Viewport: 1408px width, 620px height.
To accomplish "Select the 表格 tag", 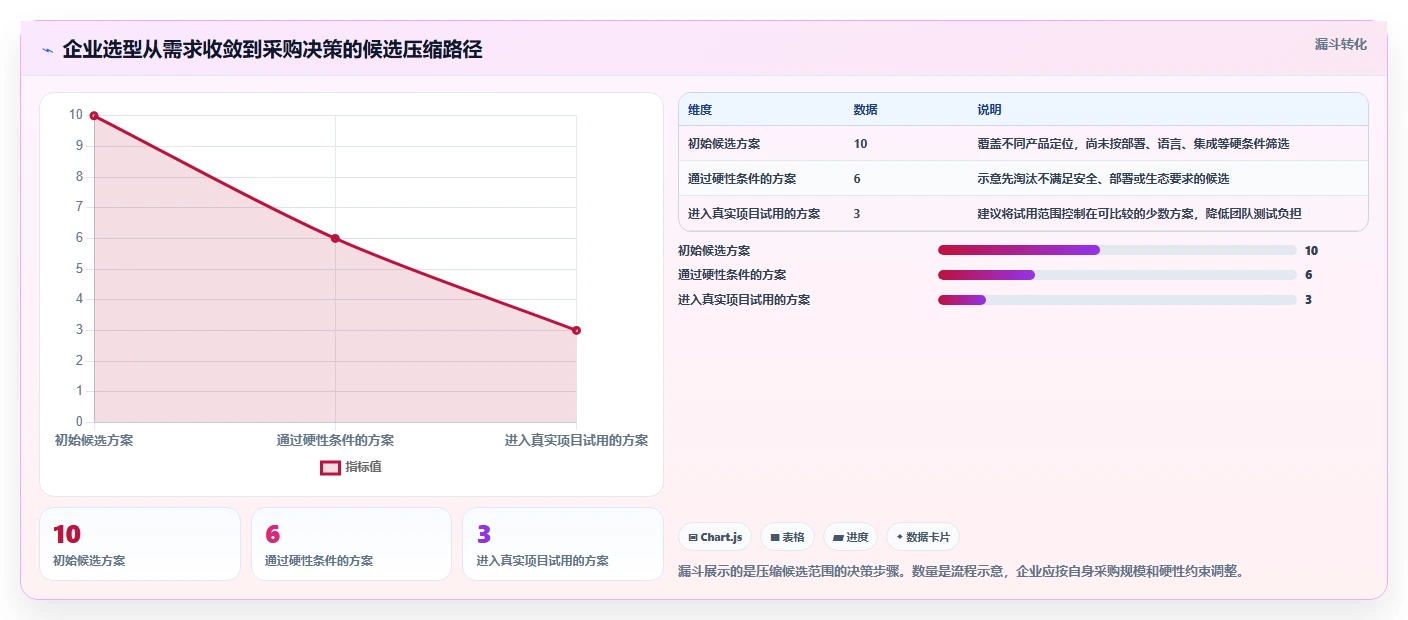I will point(787,537).
